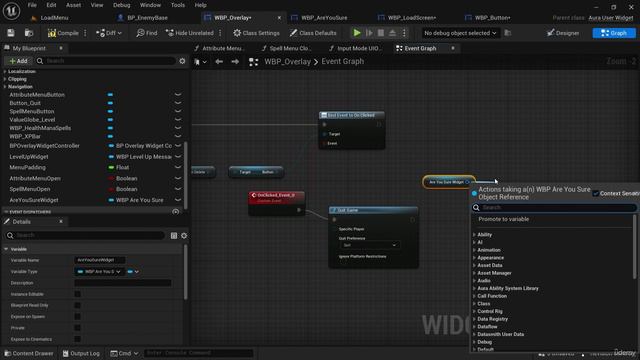Start Play in Editor
The height and width of the screenshot is (360, 640).
tap(357, 33)
